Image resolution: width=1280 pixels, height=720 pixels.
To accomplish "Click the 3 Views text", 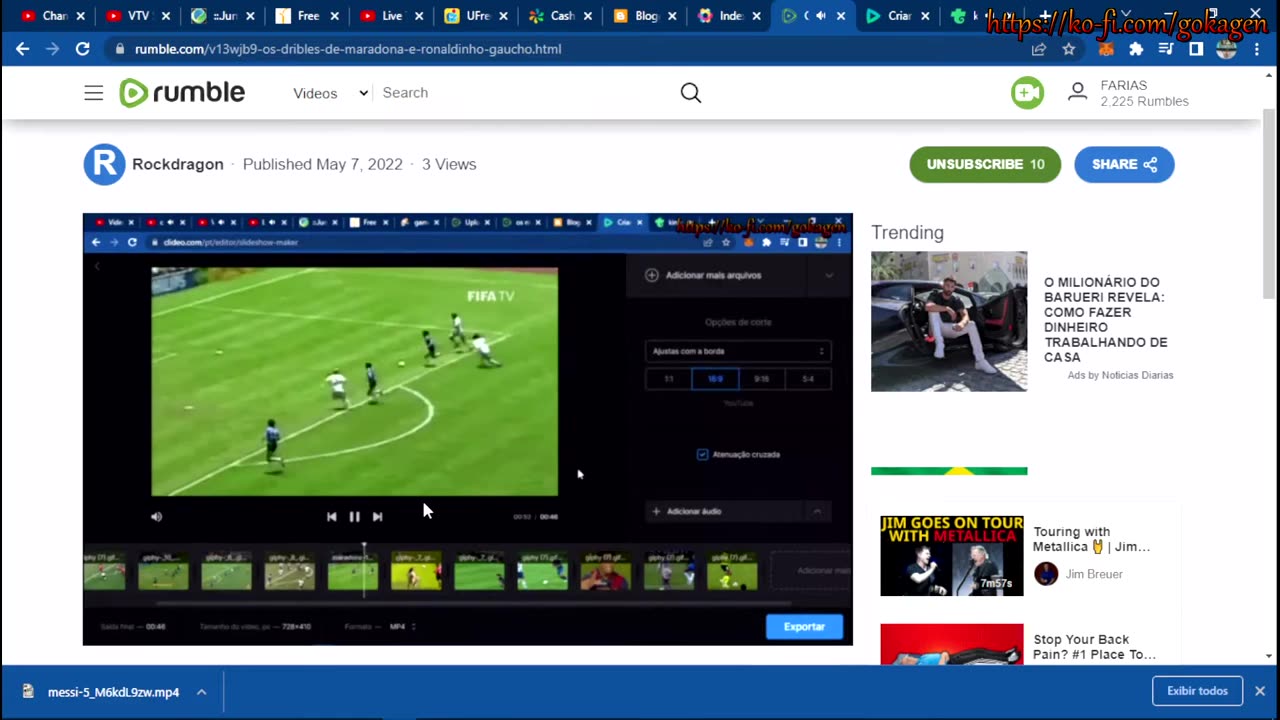I will [x=449, y=164].
